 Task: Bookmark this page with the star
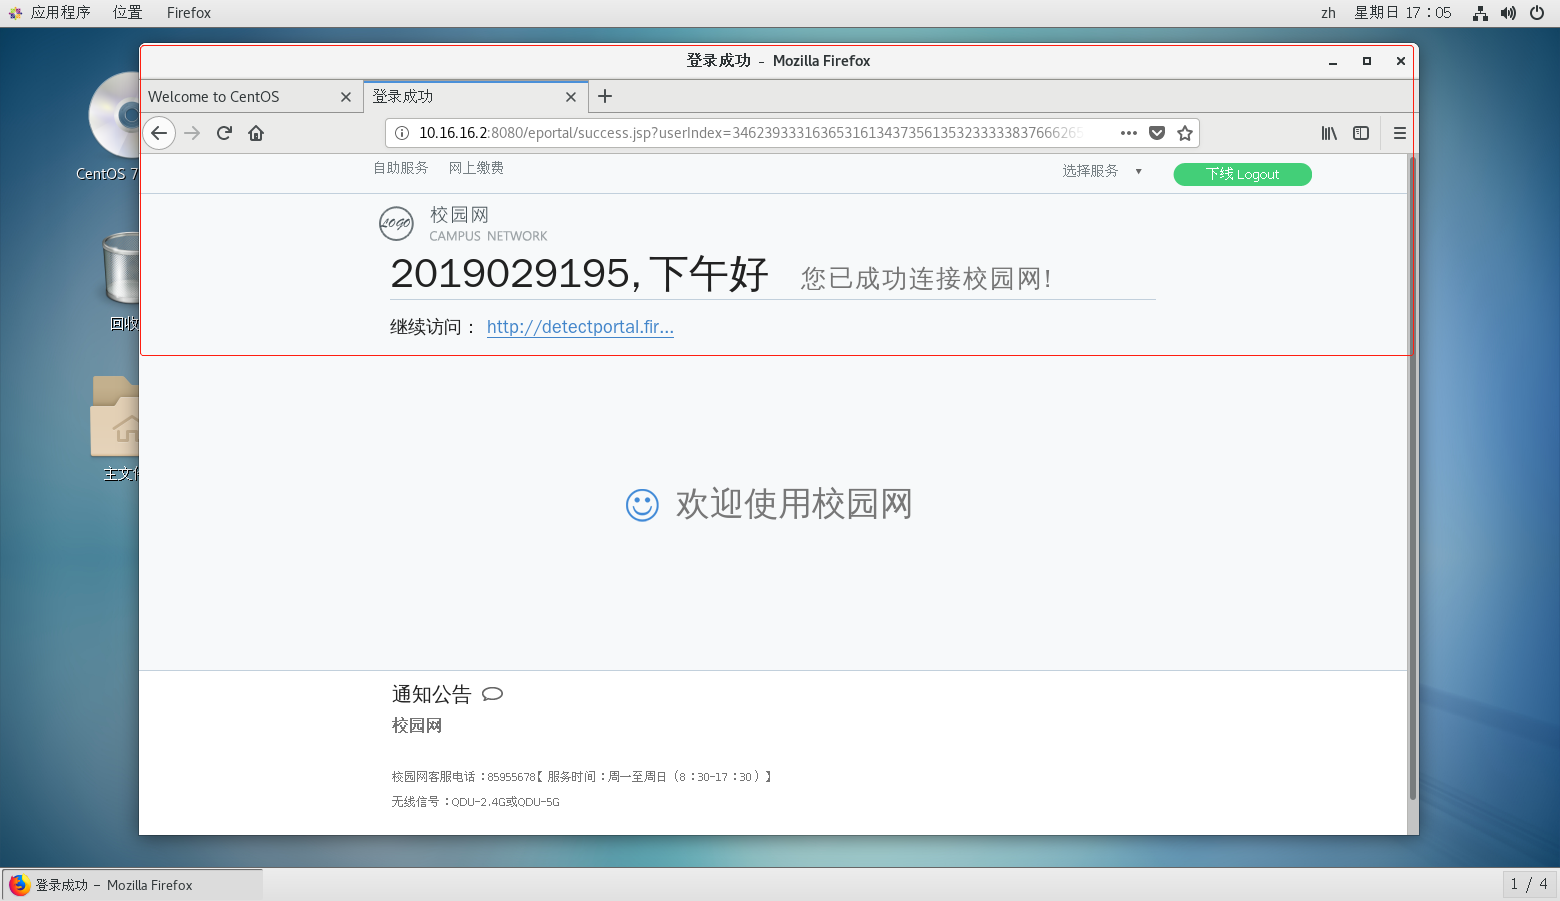tap(1185, 133)
